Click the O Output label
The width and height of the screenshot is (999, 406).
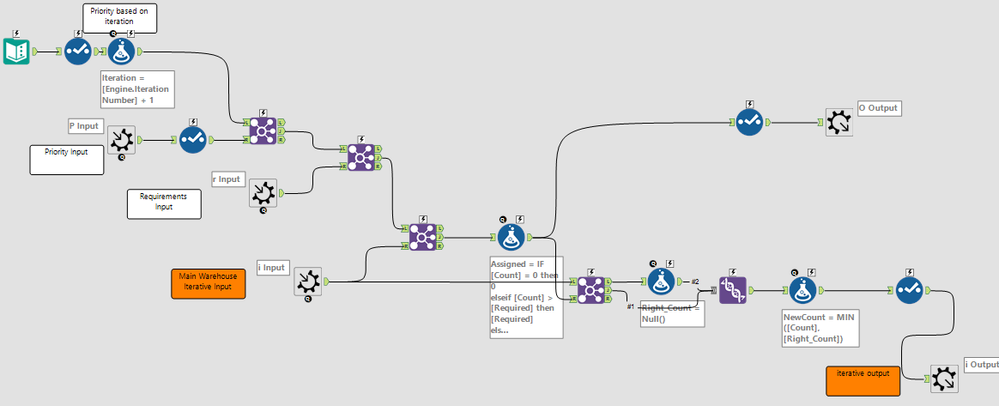879,108
